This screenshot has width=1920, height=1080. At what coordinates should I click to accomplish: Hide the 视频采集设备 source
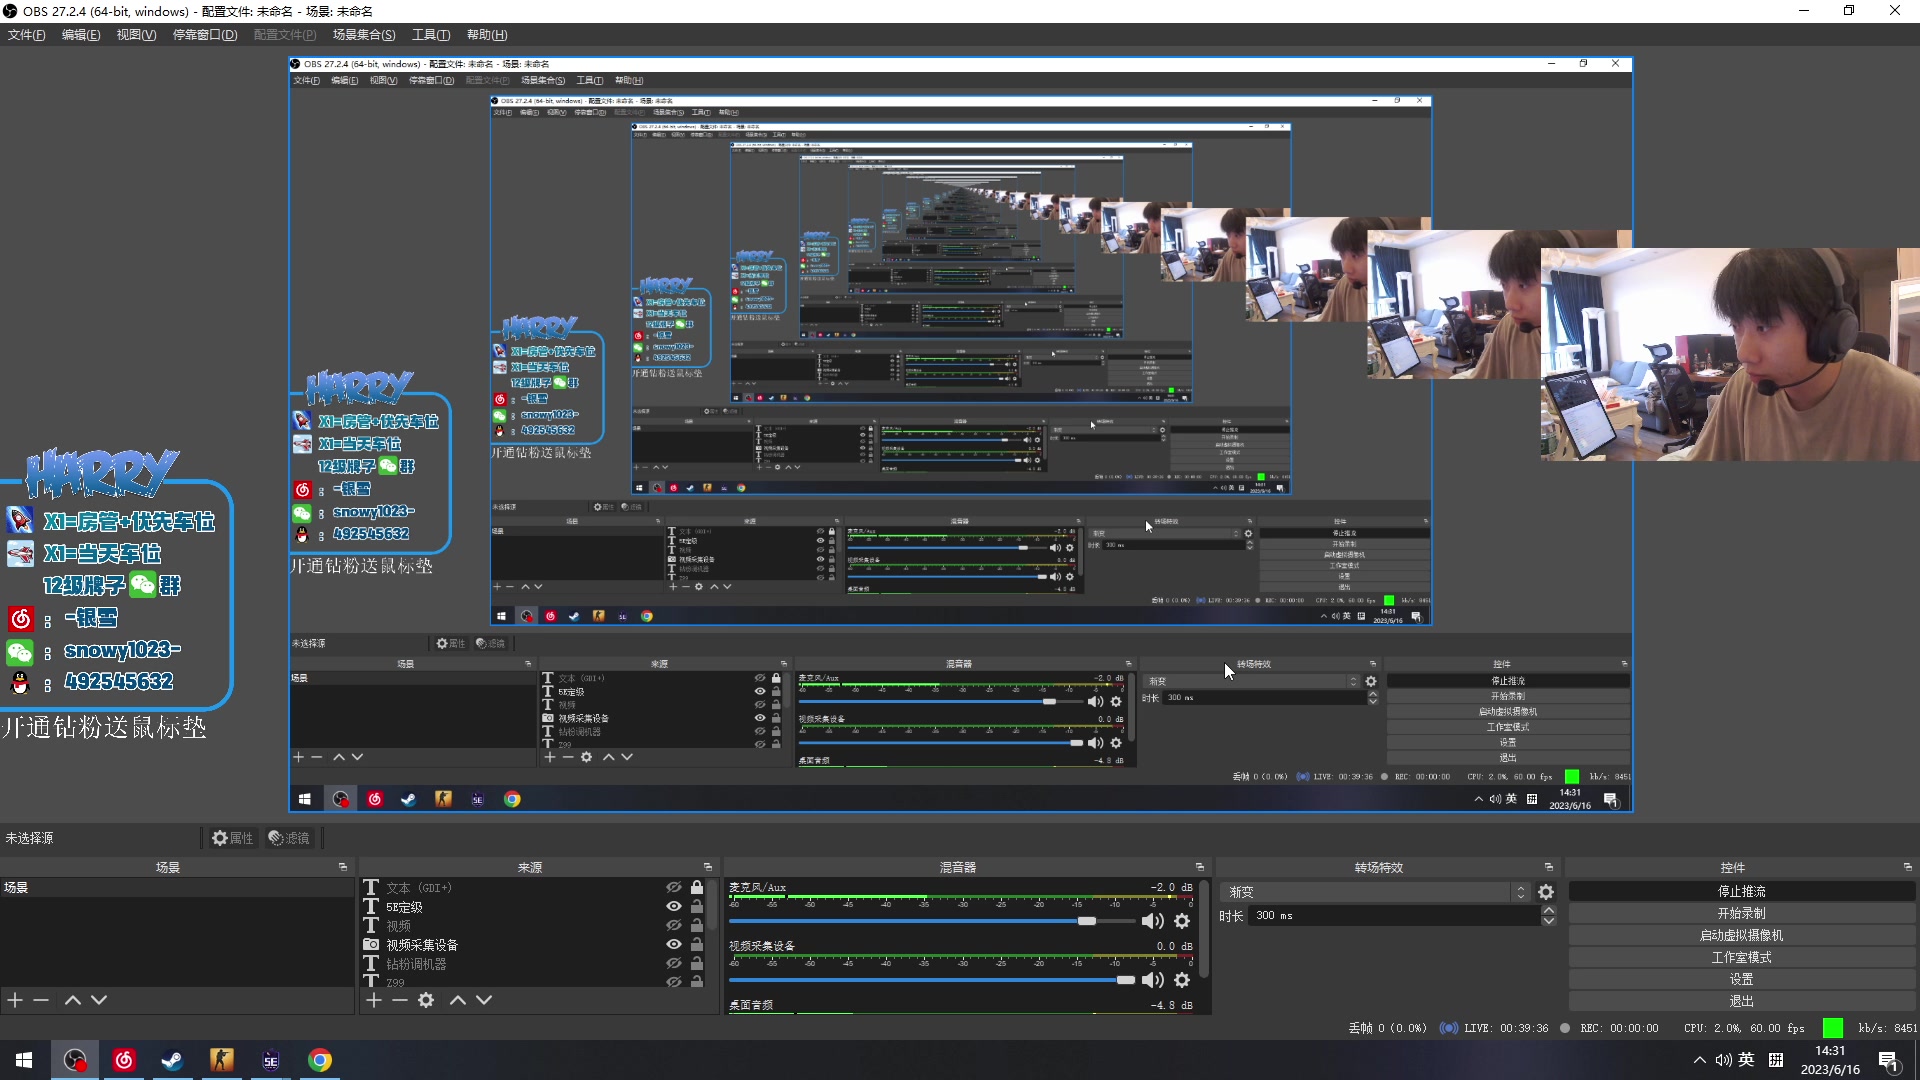[x=674, y=945]
